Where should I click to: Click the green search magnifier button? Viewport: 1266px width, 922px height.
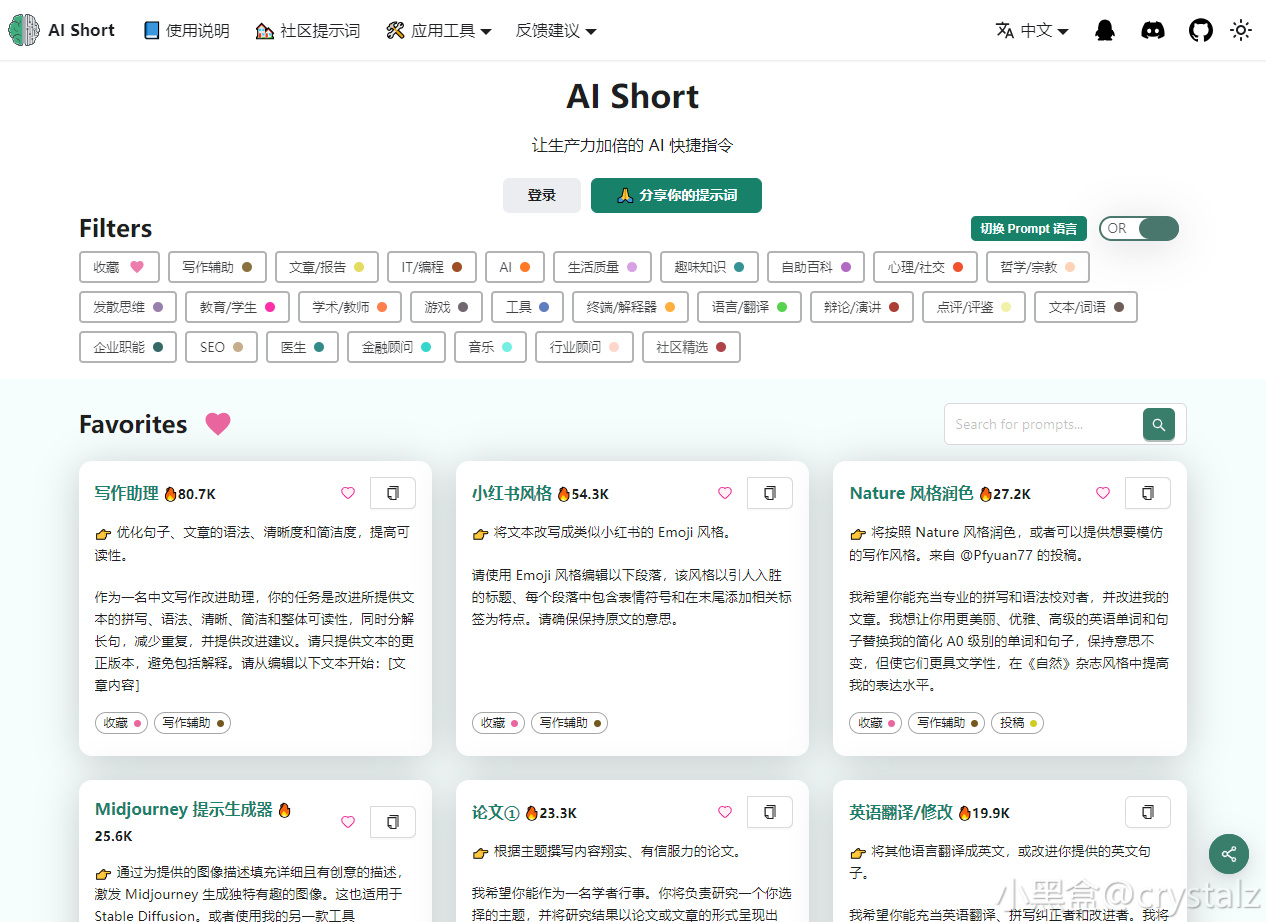tap(1159, 424)
